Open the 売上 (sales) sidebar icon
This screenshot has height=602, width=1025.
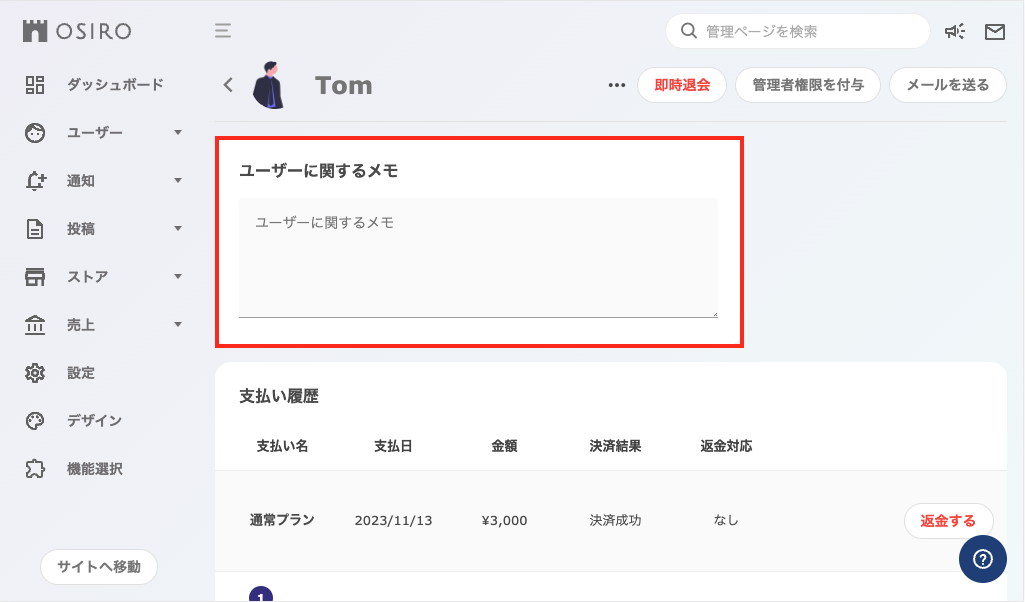click(x=35, y=325)
